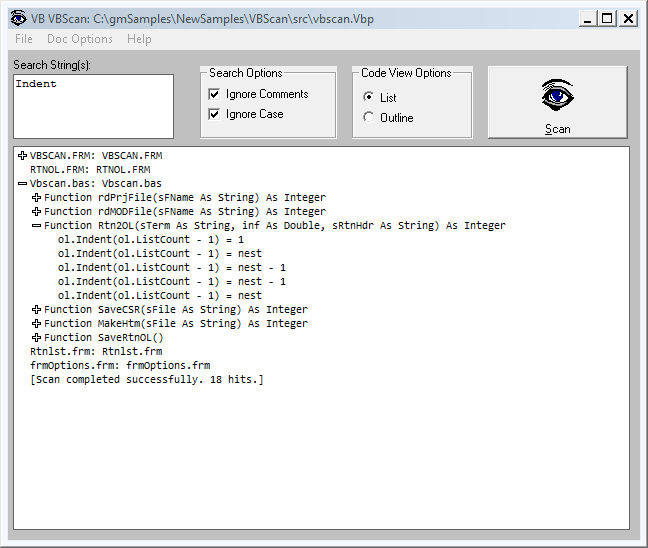Uncheck the Ignore Case checkbox
The height and width of the screenshot is (548, 648).
214,114
